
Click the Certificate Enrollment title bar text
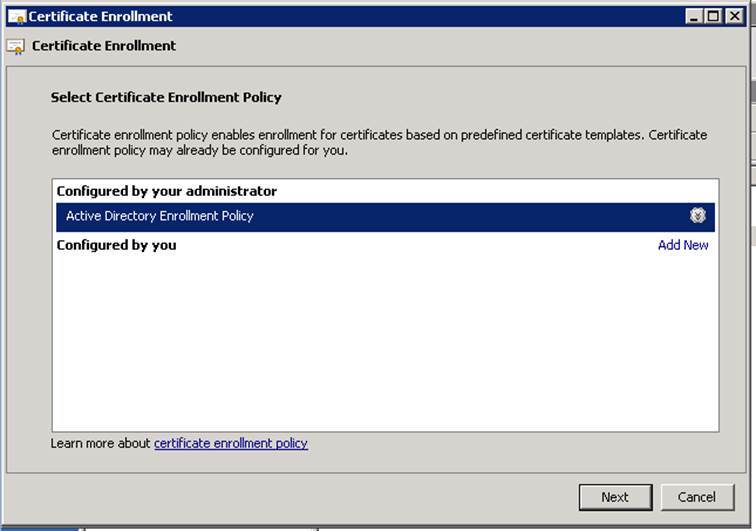(x=100, y=17)
